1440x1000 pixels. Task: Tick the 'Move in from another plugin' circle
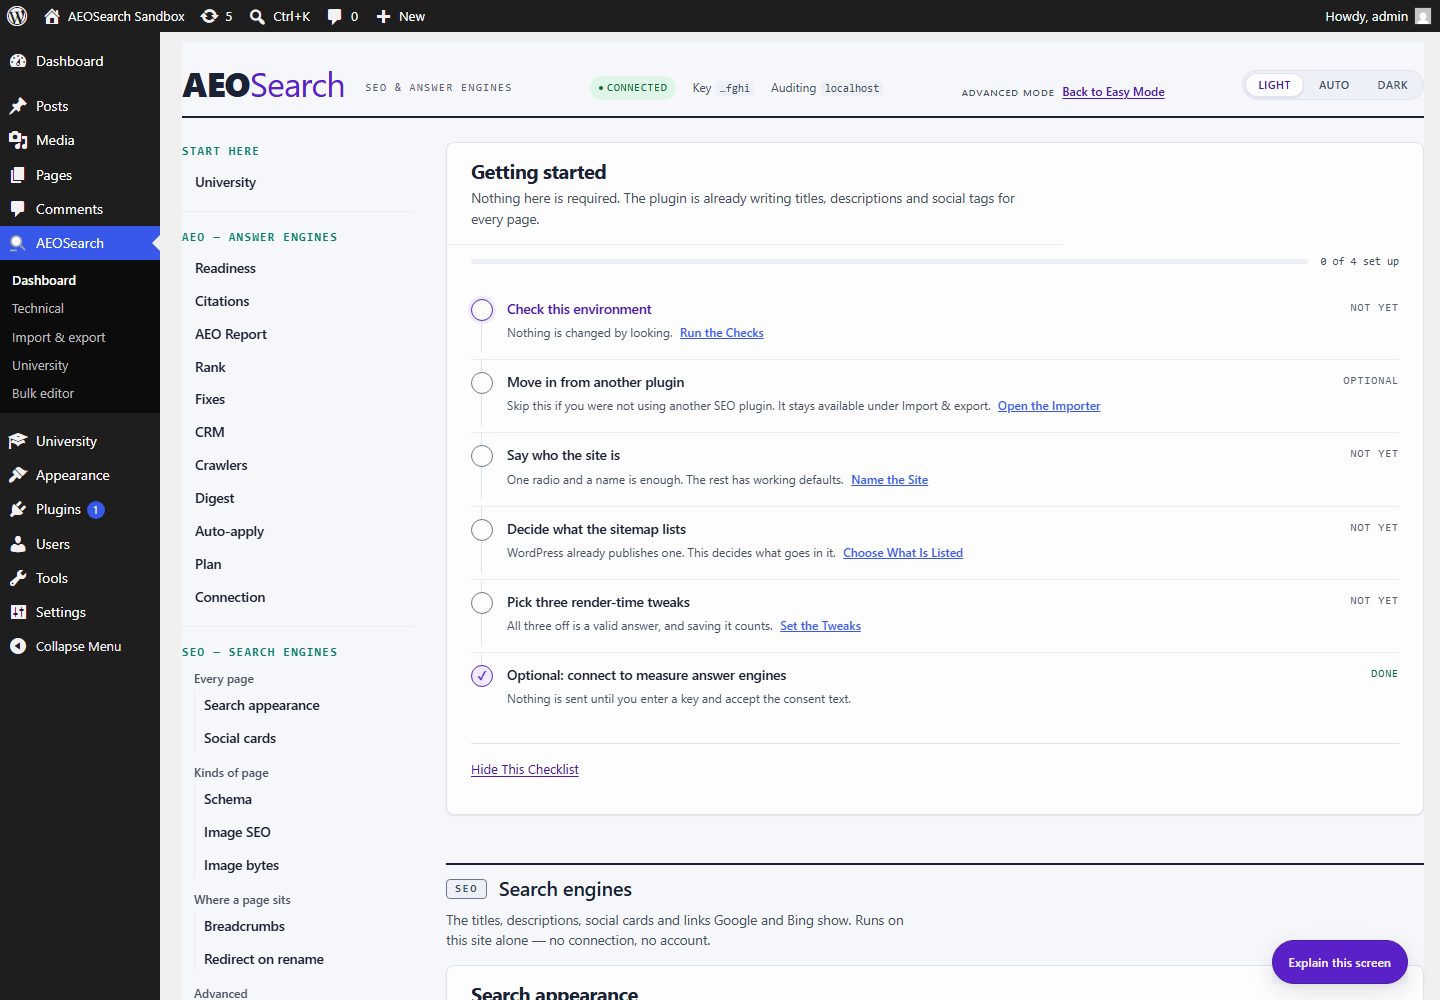(x=482, y=383)
